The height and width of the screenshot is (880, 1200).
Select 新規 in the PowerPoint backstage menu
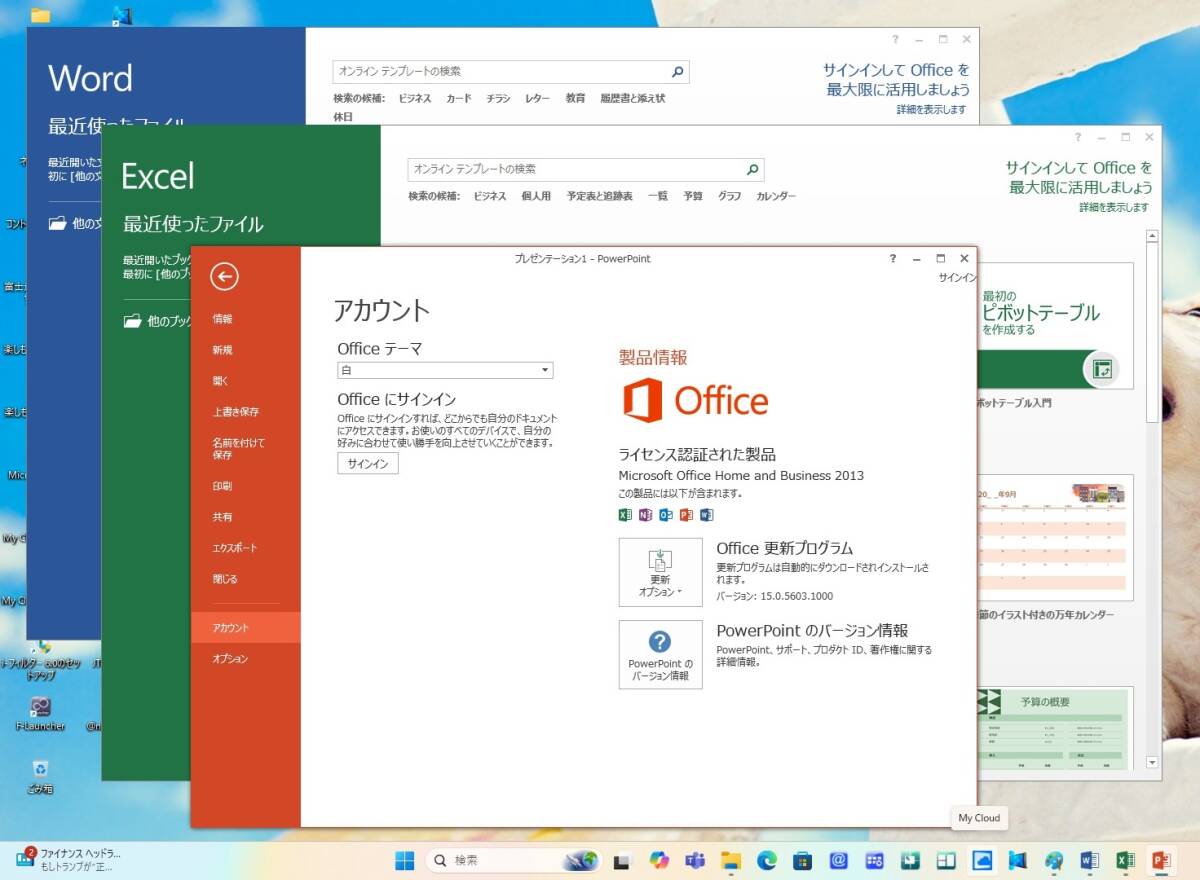tap(222, 350)
